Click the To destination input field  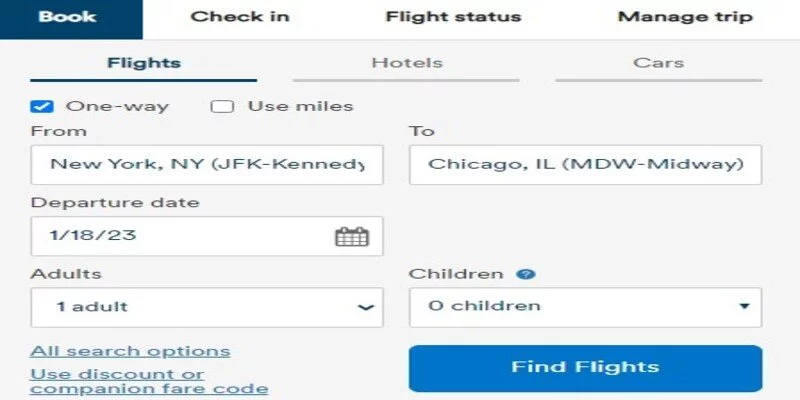click(x=585, y=165)
